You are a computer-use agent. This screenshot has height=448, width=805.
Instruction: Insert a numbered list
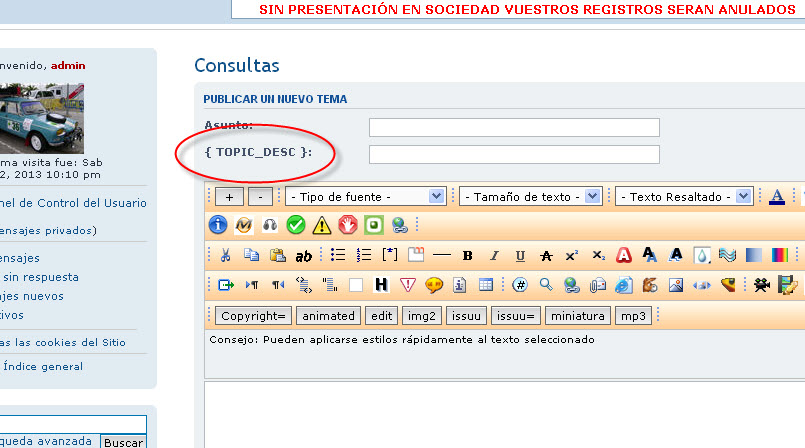364,255
